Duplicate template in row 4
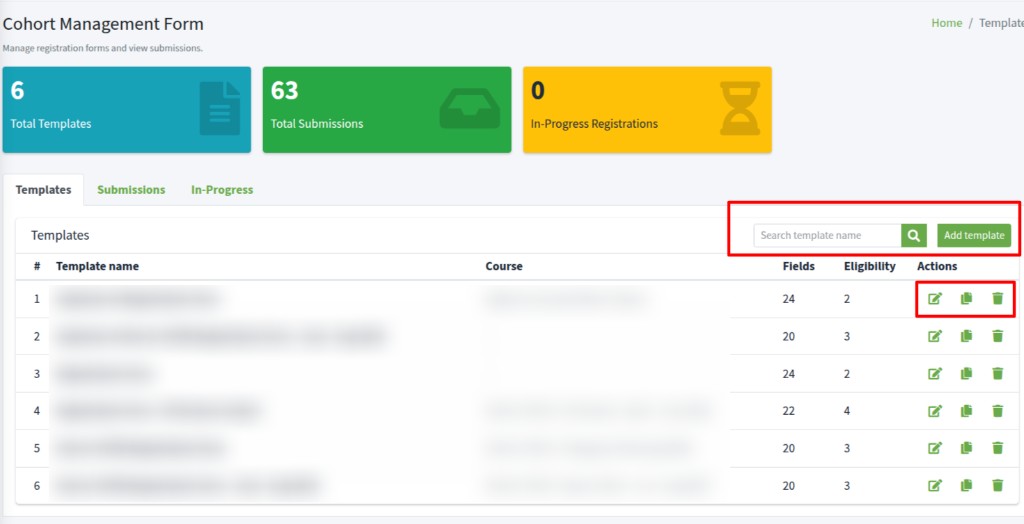 click(967, 411)
